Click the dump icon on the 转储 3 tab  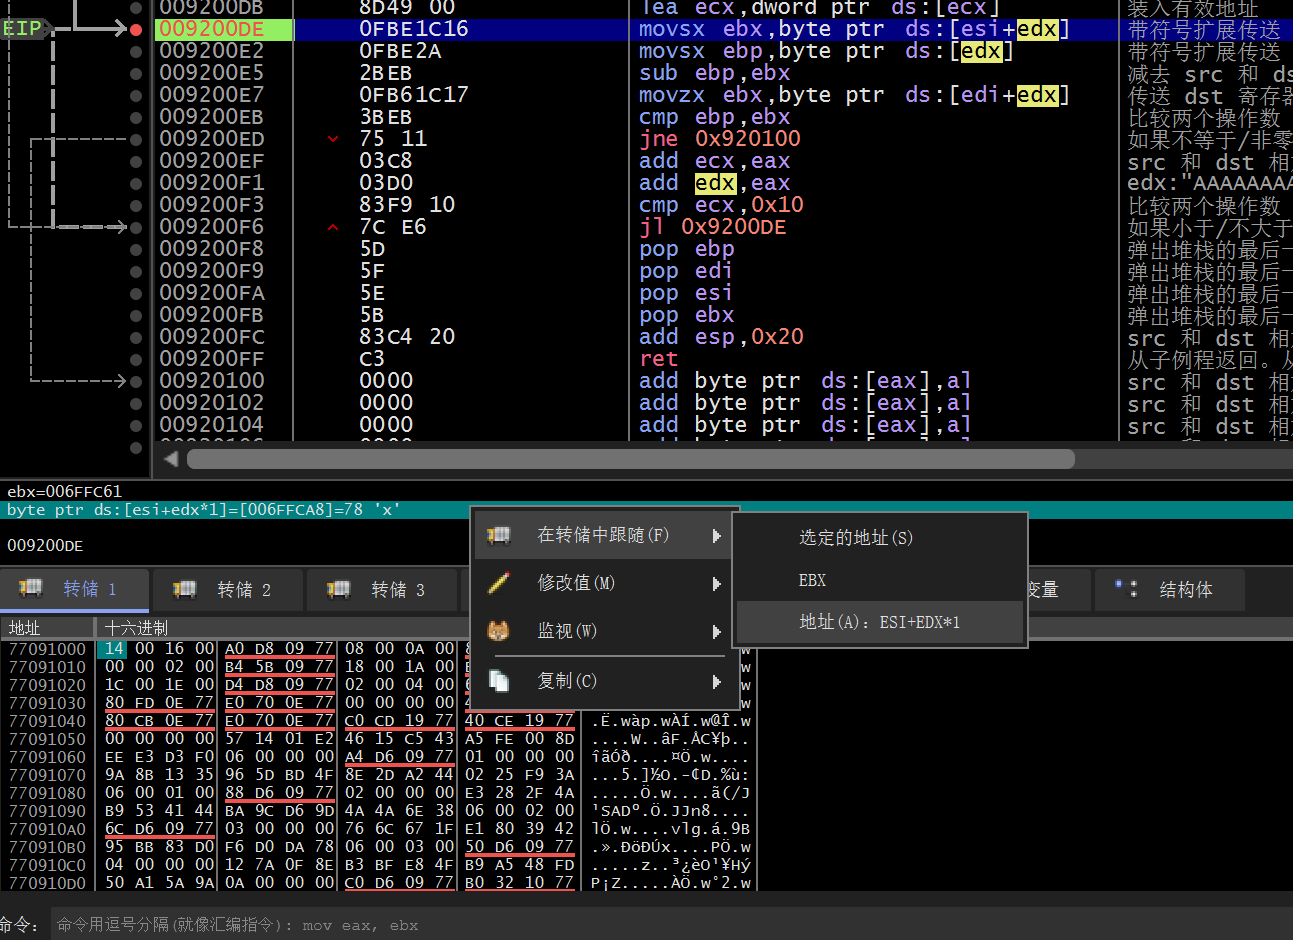pos(339,589)
